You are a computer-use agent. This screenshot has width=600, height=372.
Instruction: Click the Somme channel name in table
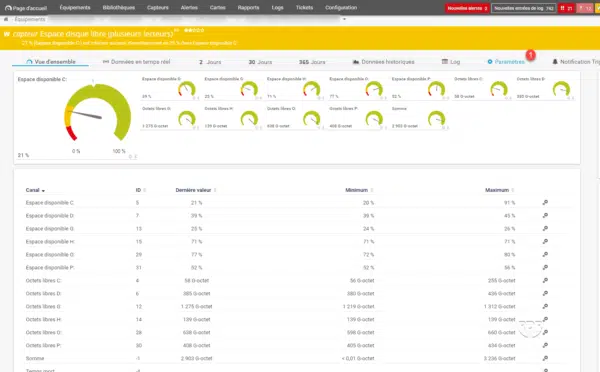[x=35, y=359]
